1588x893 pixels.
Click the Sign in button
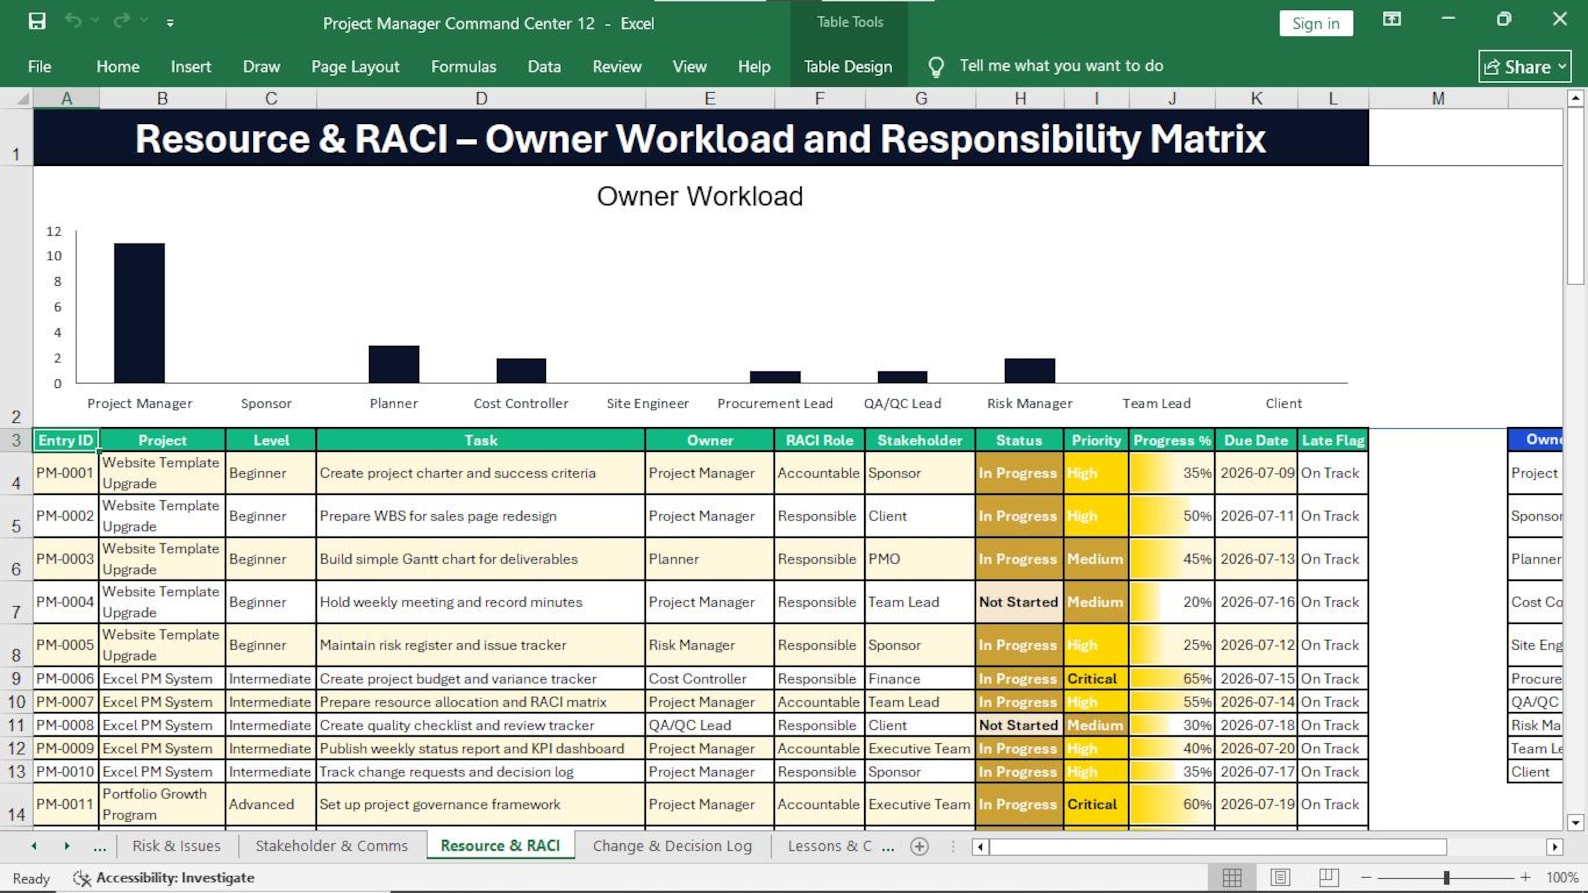(x=1316, y=23)
